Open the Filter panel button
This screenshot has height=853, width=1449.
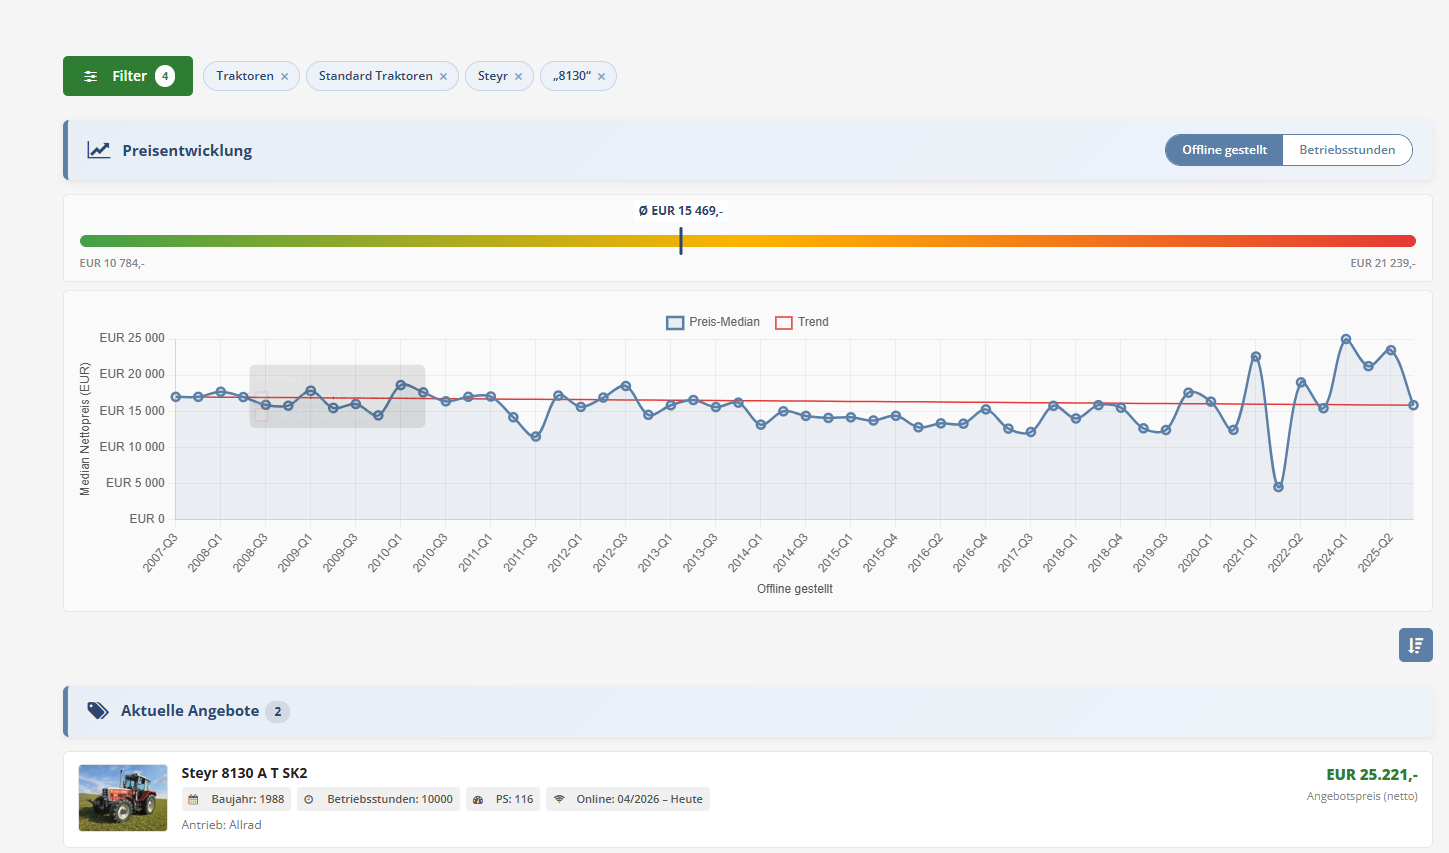coord(128,76)
